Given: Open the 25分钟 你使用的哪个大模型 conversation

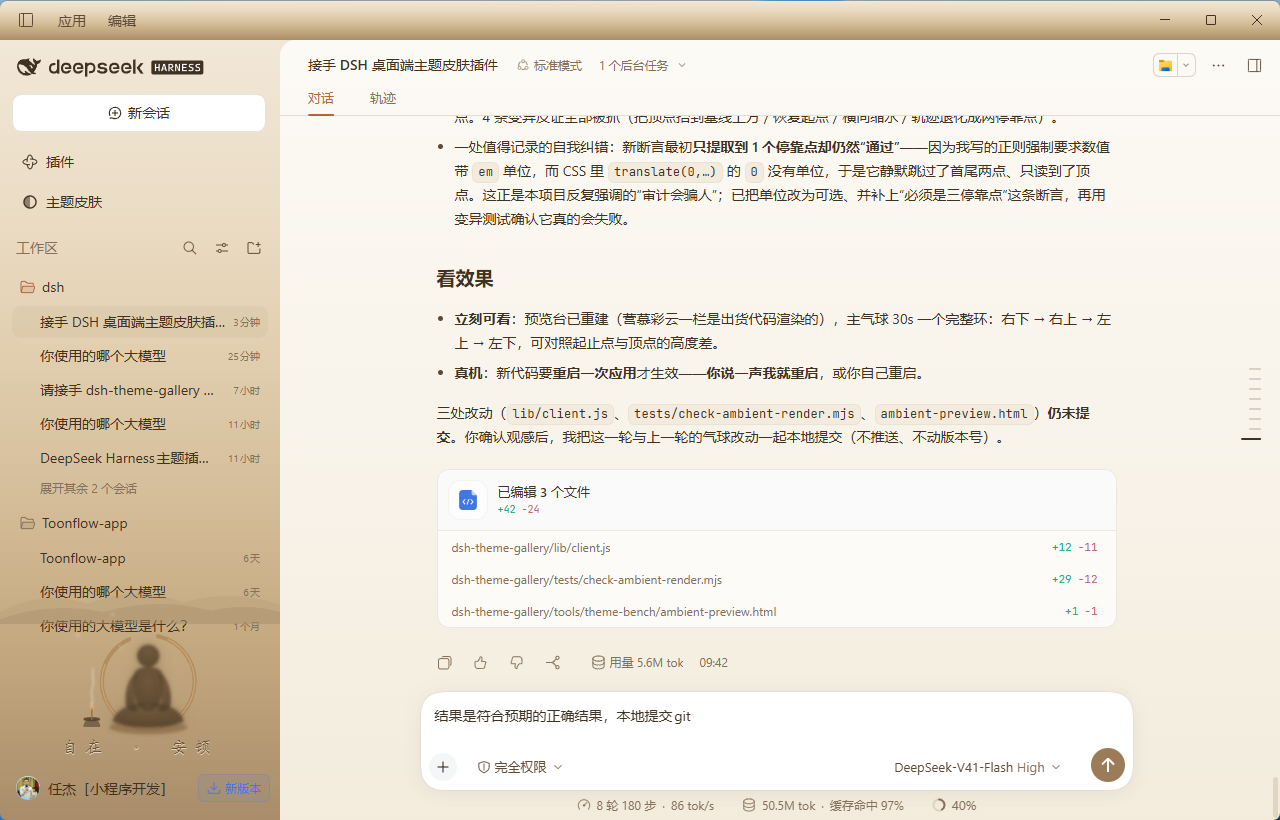Looking at the screenshot, I should [139, 356].
